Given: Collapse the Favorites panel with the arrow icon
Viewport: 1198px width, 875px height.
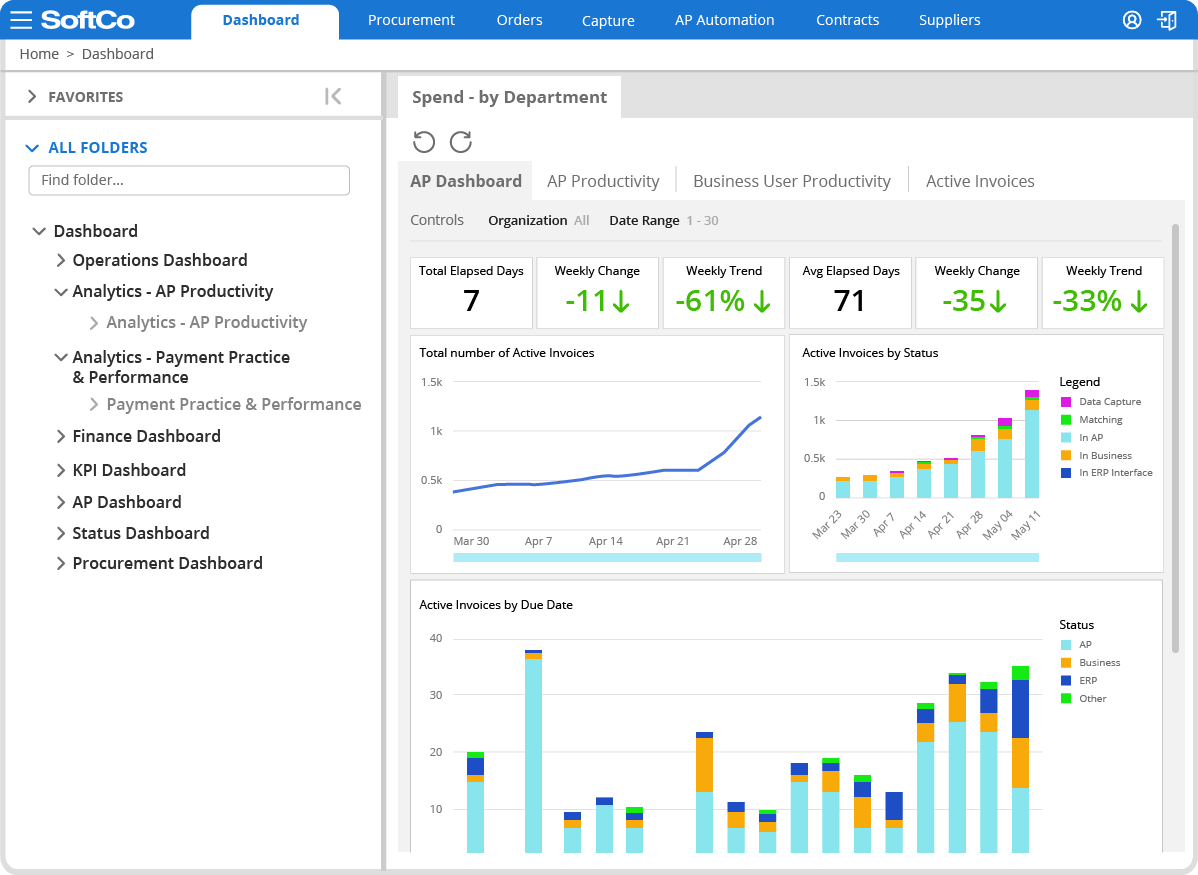Looking at the screenshot, I should [x=331, y=95].
